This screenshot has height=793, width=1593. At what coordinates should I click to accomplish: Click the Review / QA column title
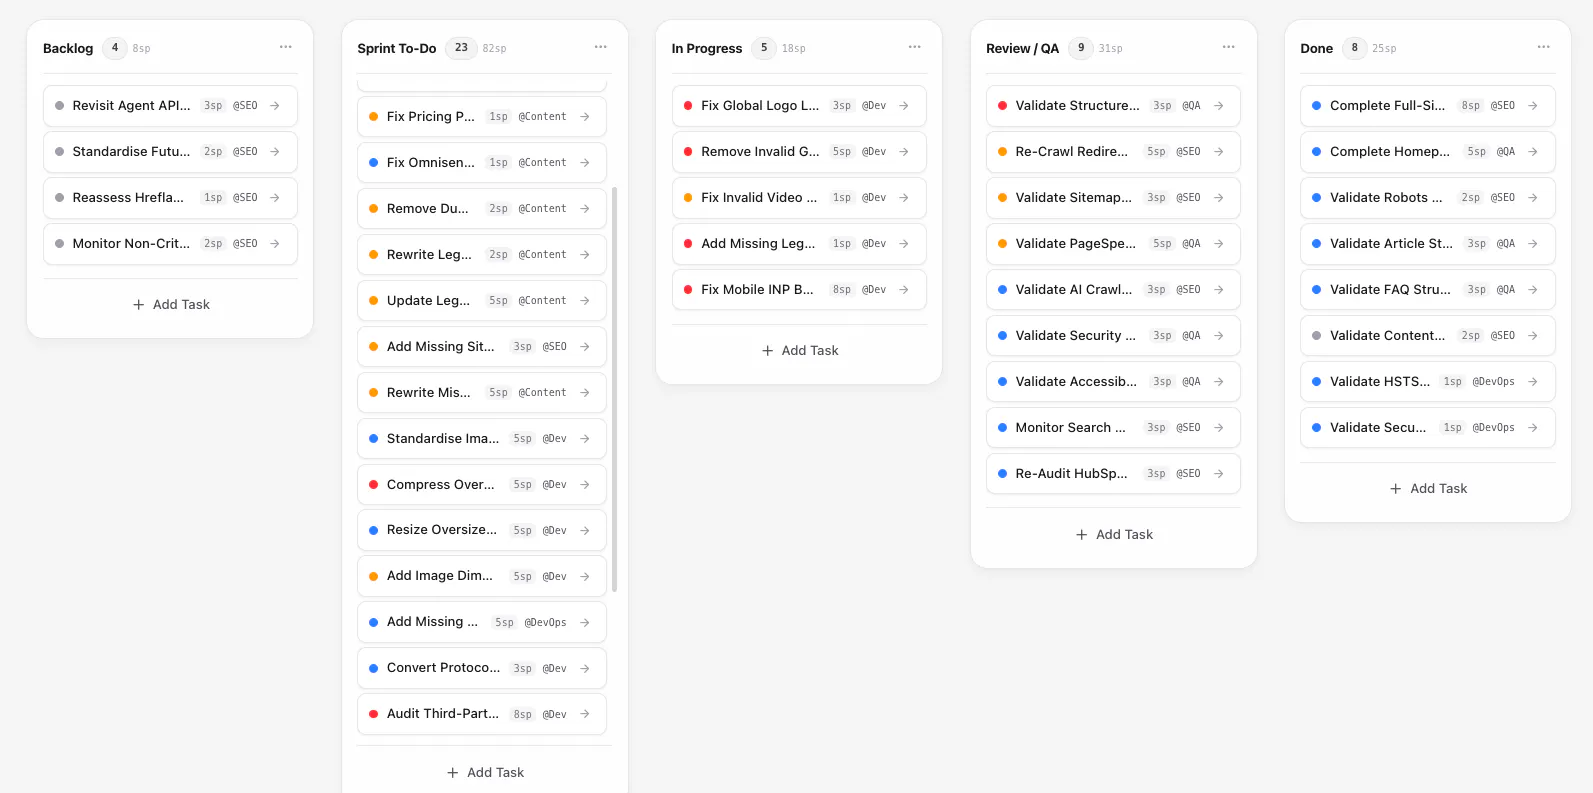(x=1022, y=48)
